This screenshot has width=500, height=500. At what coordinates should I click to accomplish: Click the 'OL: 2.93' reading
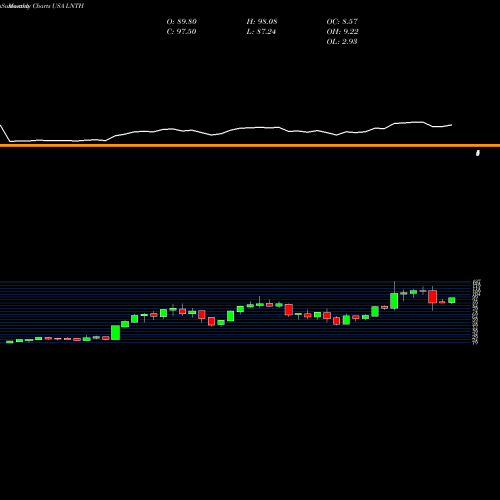pos(342,42)
